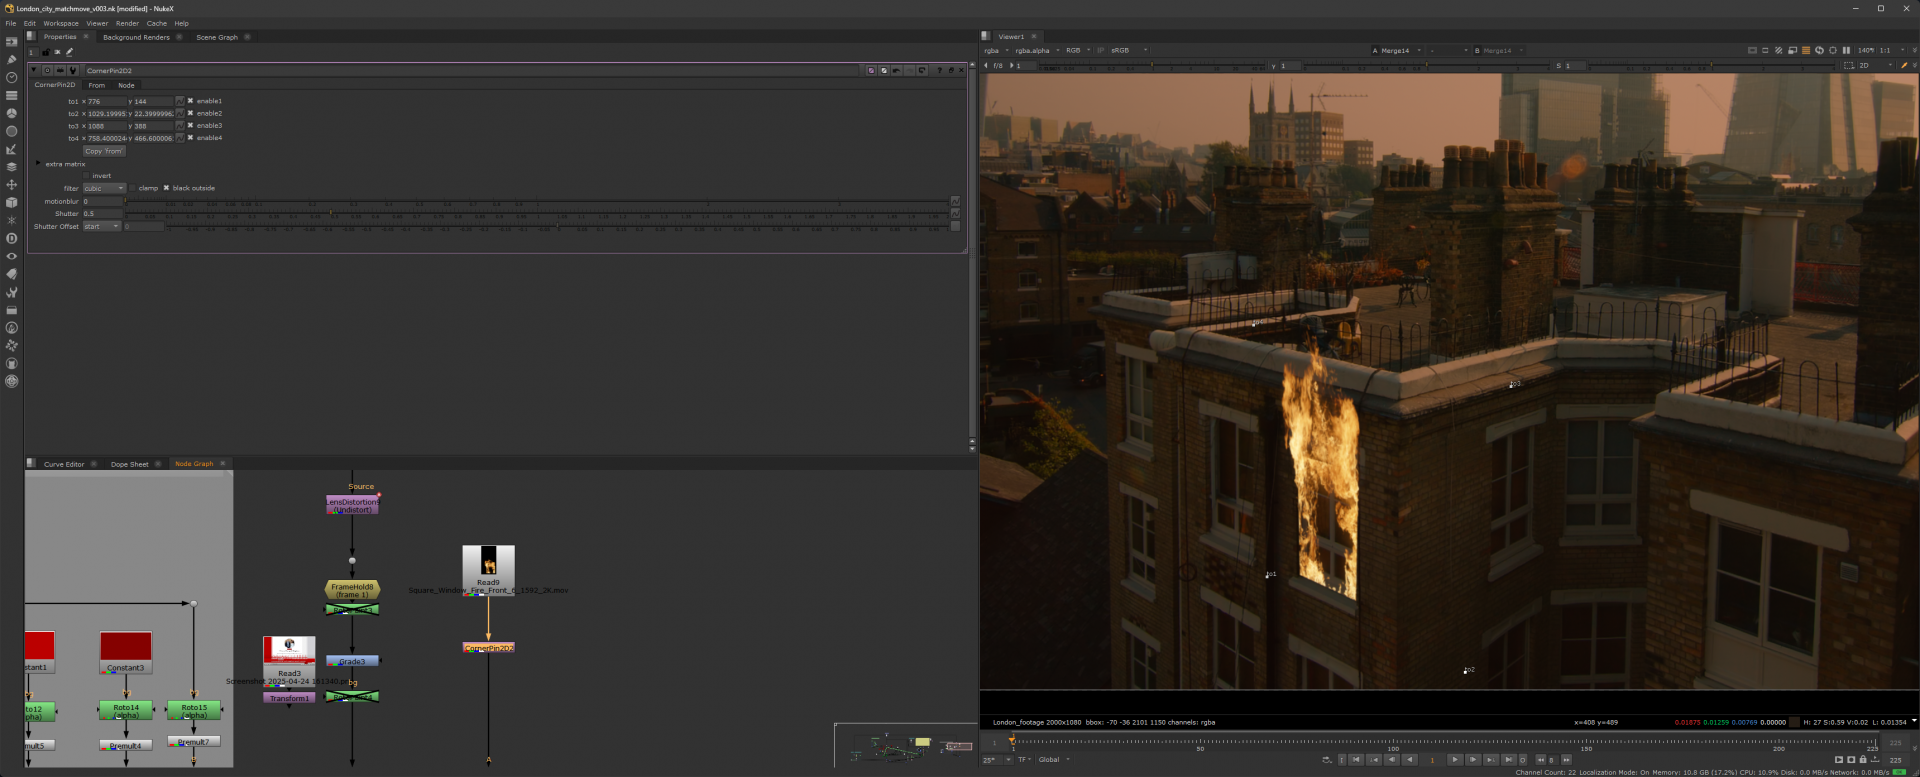
Task: Open the Draw nodes toolbar icon
Action: click(12, 59)
